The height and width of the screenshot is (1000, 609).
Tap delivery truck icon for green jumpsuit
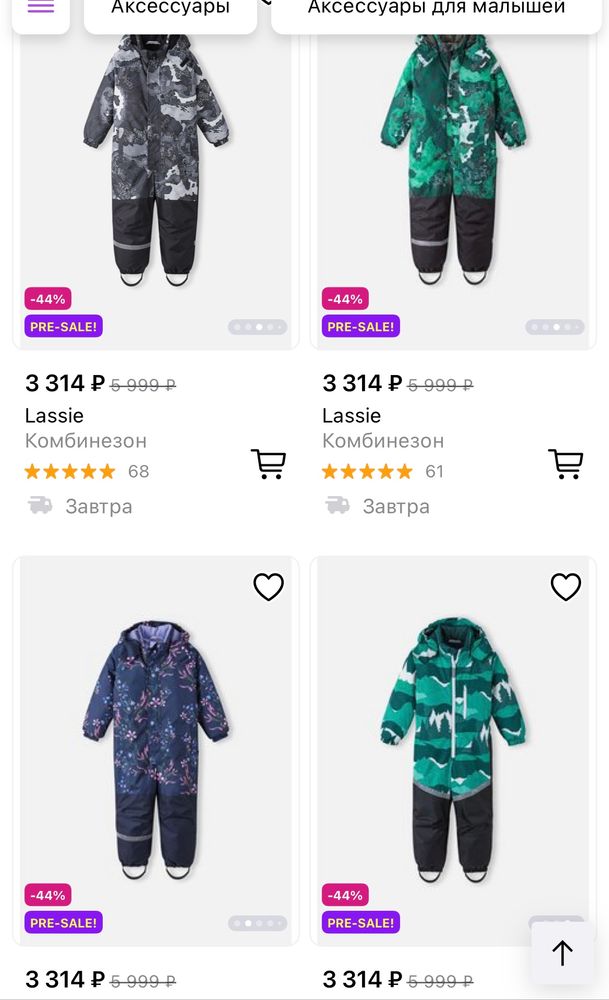(x=337, y=506)
